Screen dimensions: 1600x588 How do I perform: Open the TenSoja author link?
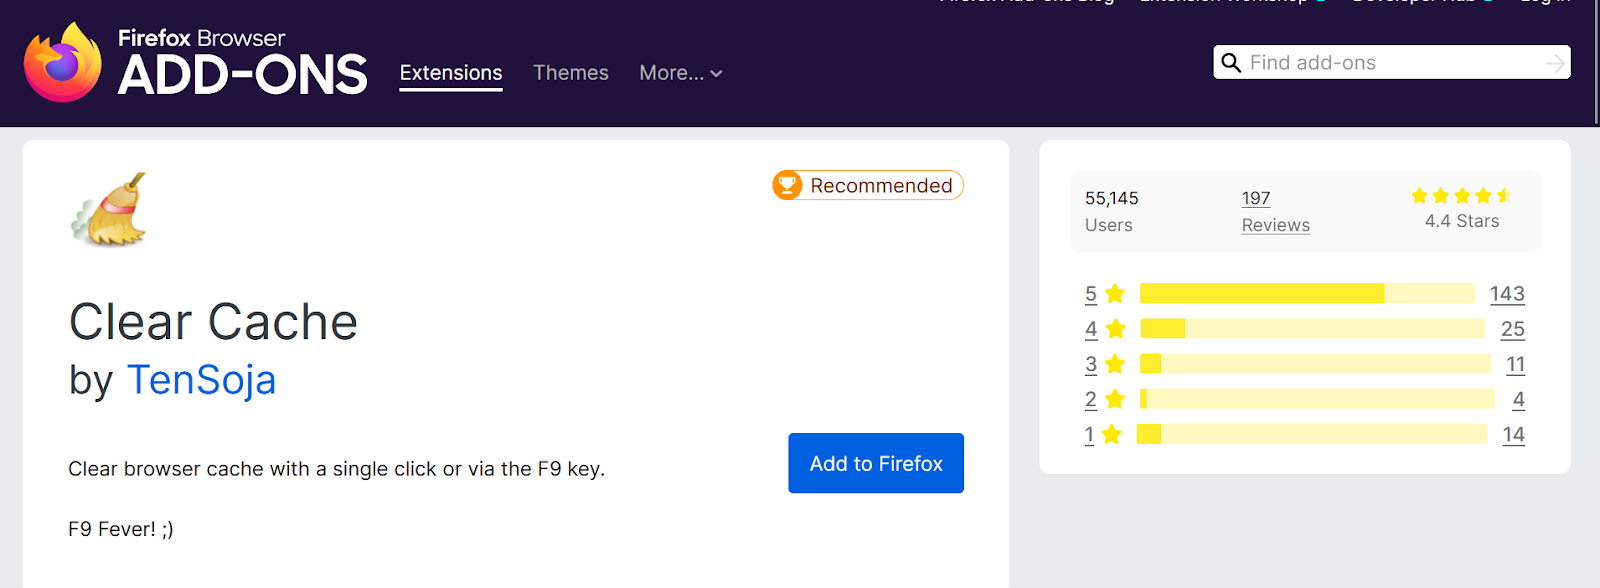tap(201, 380)
